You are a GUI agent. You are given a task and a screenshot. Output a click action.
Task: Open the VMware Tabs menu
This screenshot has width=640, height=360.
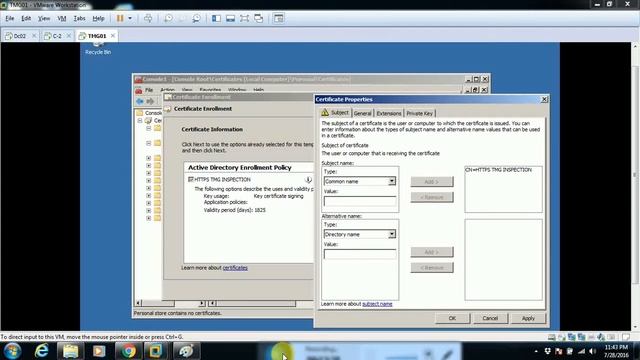(79, 18)
